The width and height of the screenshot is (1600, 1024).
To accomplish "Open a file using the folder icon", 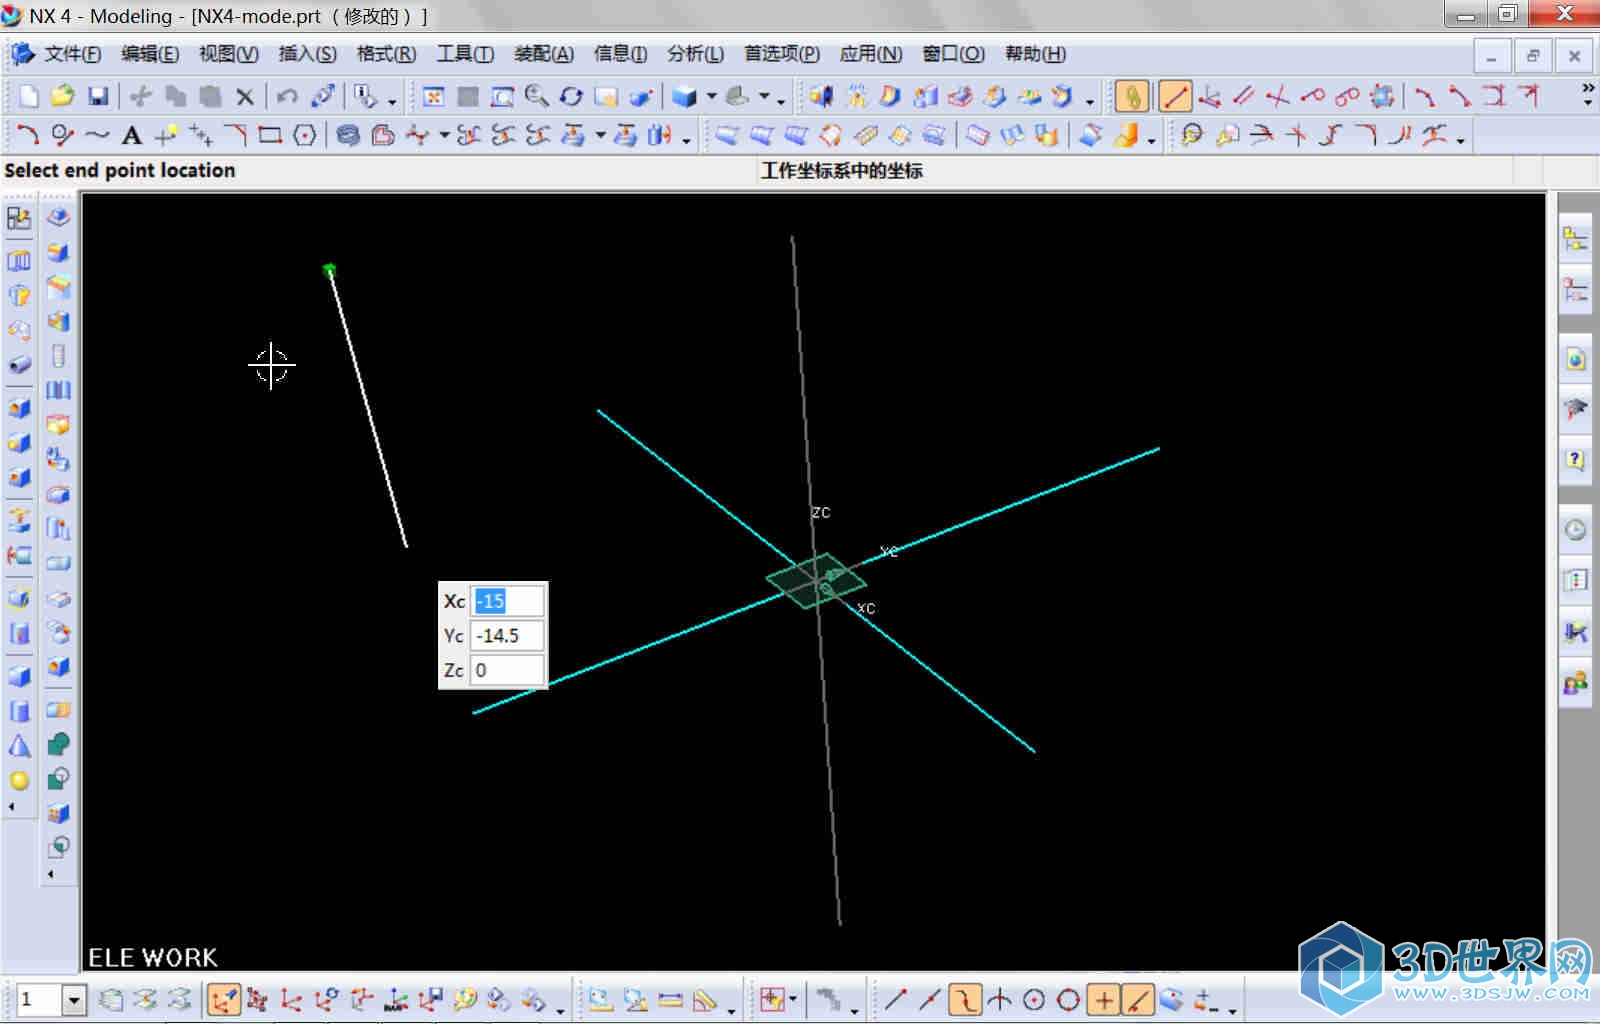I will pos(62,96).
